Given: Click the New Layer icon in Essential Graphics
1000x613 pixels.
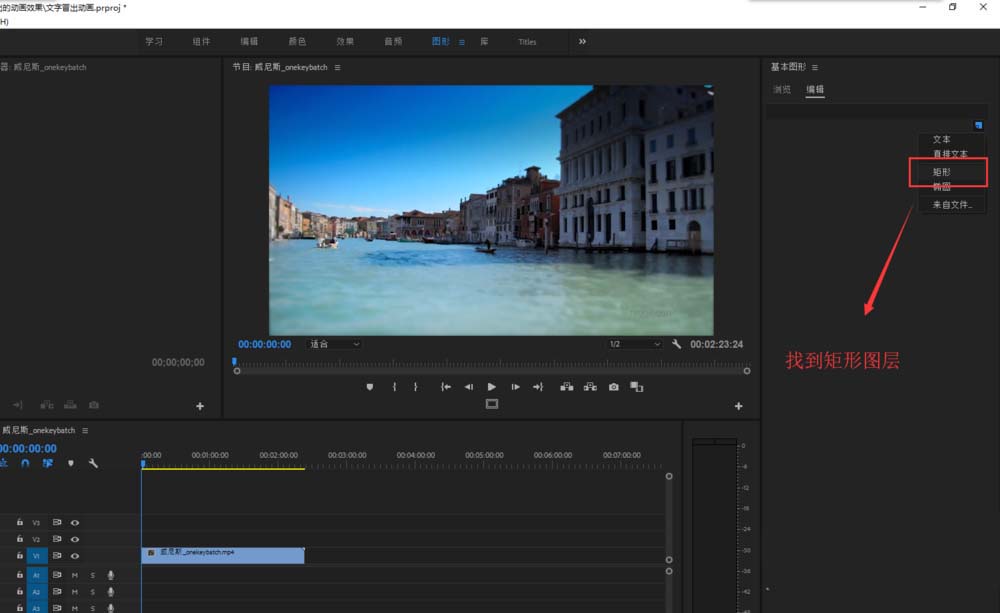Looking at the screenshot, I should tap(979, 125).
